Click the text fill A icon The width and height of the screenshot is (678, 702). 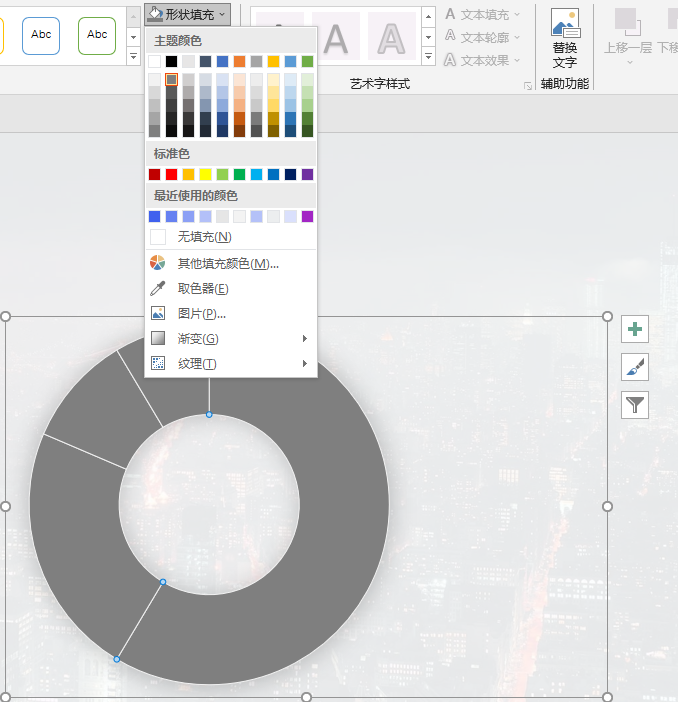[450, 14]
